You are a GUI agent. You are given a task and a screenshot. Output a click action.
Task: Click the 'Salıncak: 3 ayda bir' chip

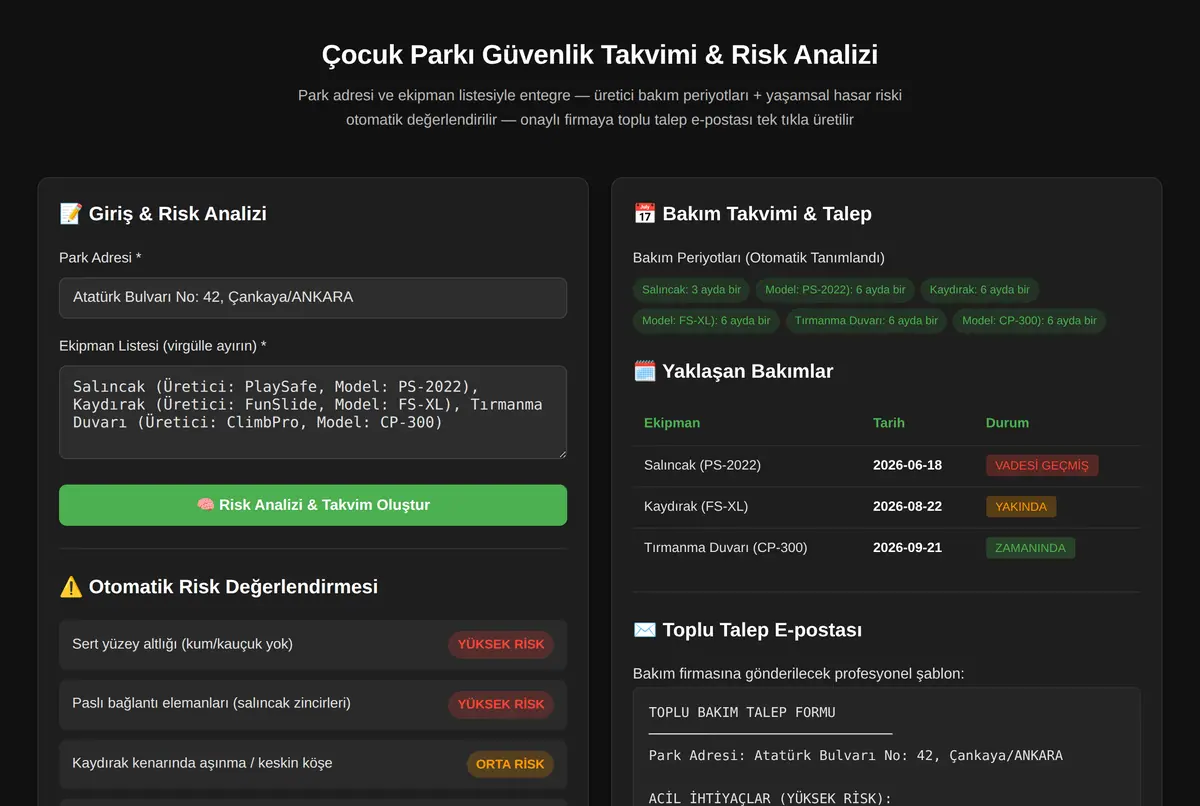point(691,290)
